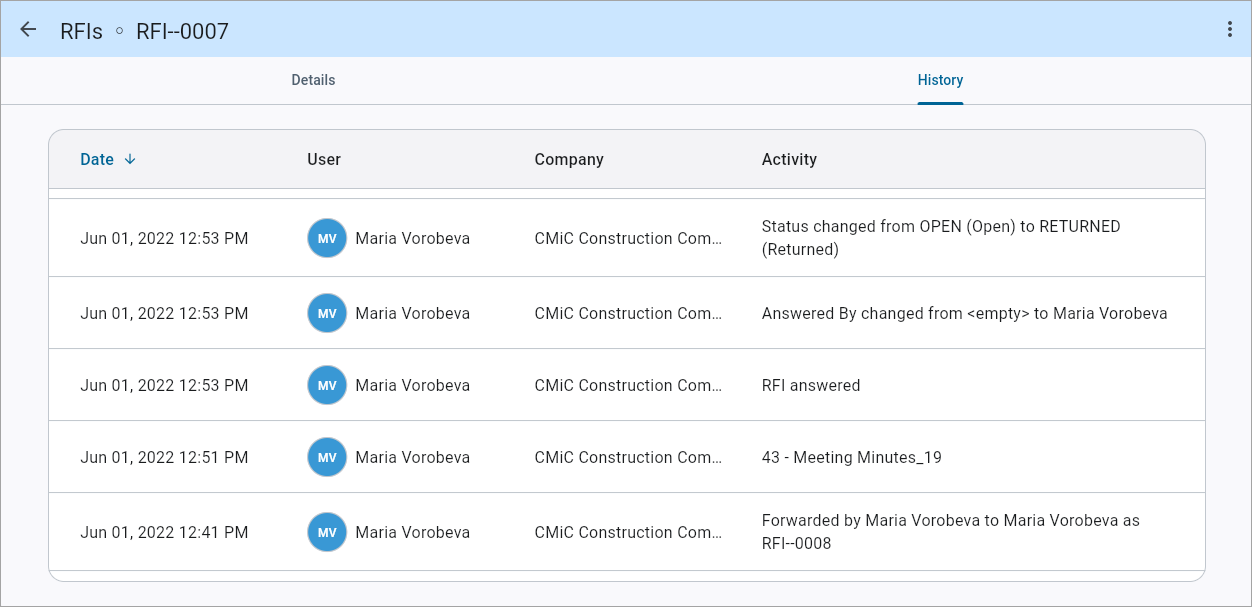Switch to the Details tab
The height and width of the screenshot is (607, 1252).
click(313, 79)
